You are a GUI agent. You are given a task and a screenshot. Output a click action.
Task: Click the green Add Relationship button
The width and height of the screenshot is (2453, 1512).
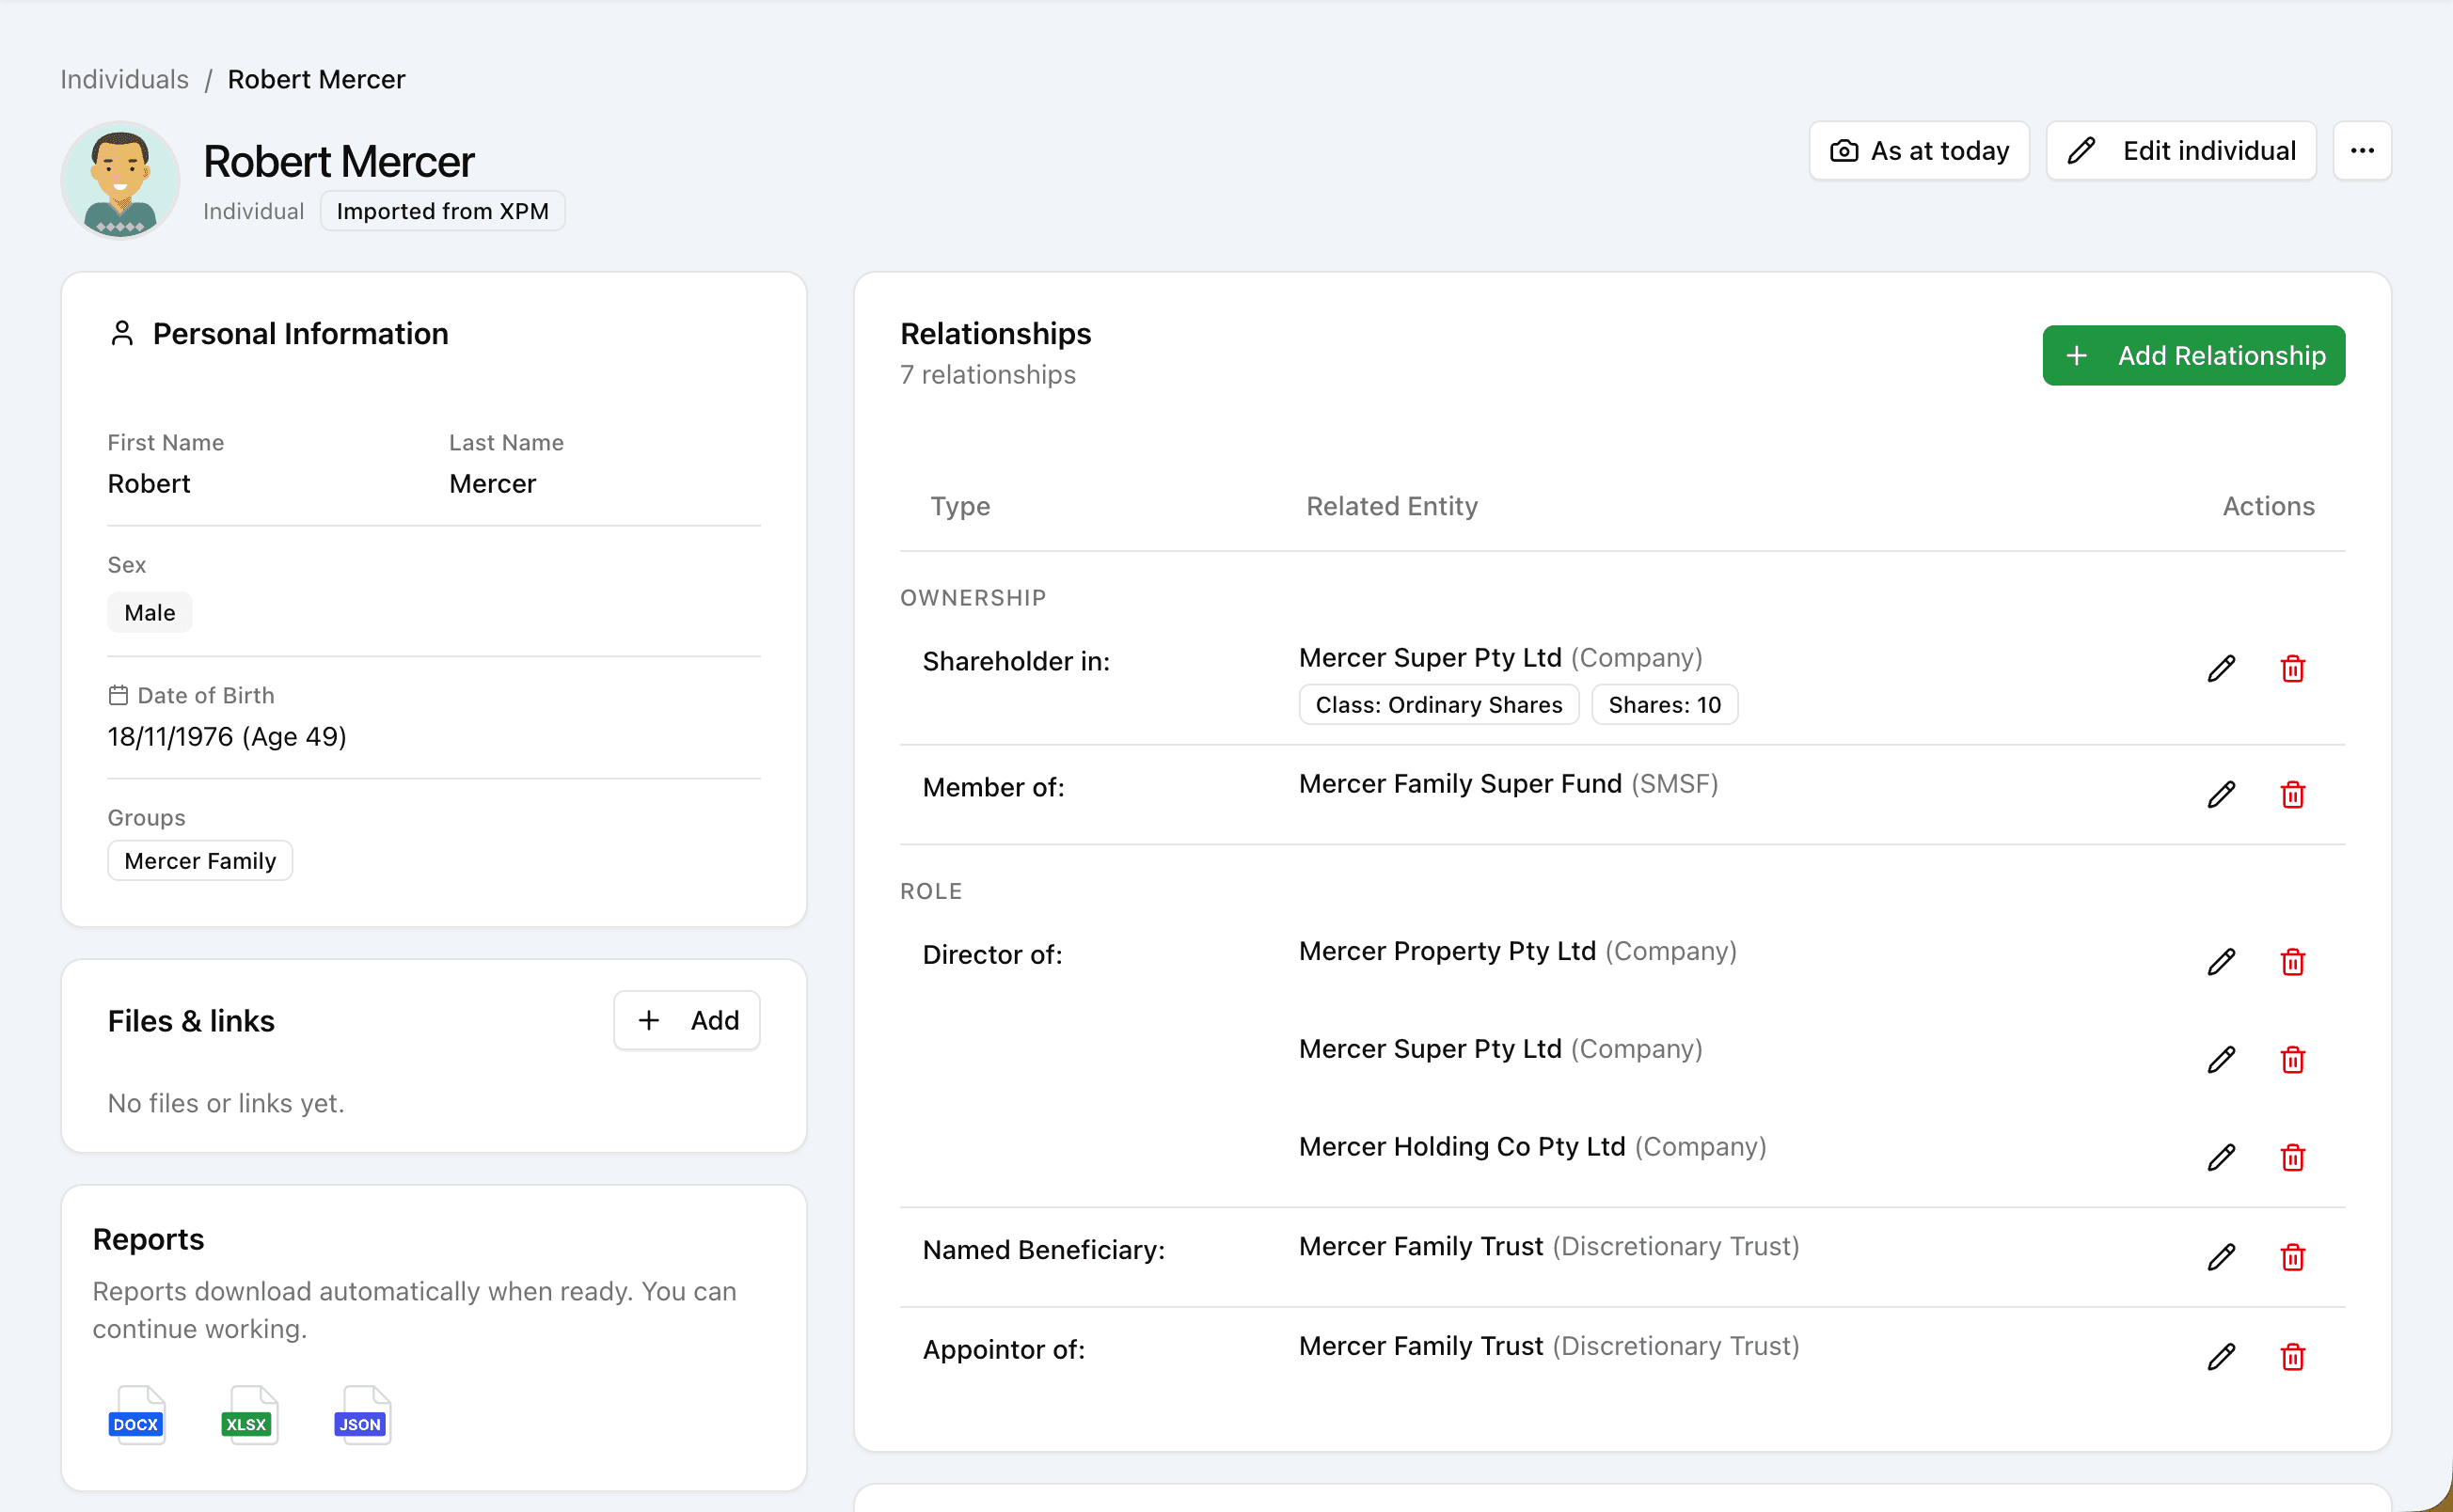[x=2193, y=355]
